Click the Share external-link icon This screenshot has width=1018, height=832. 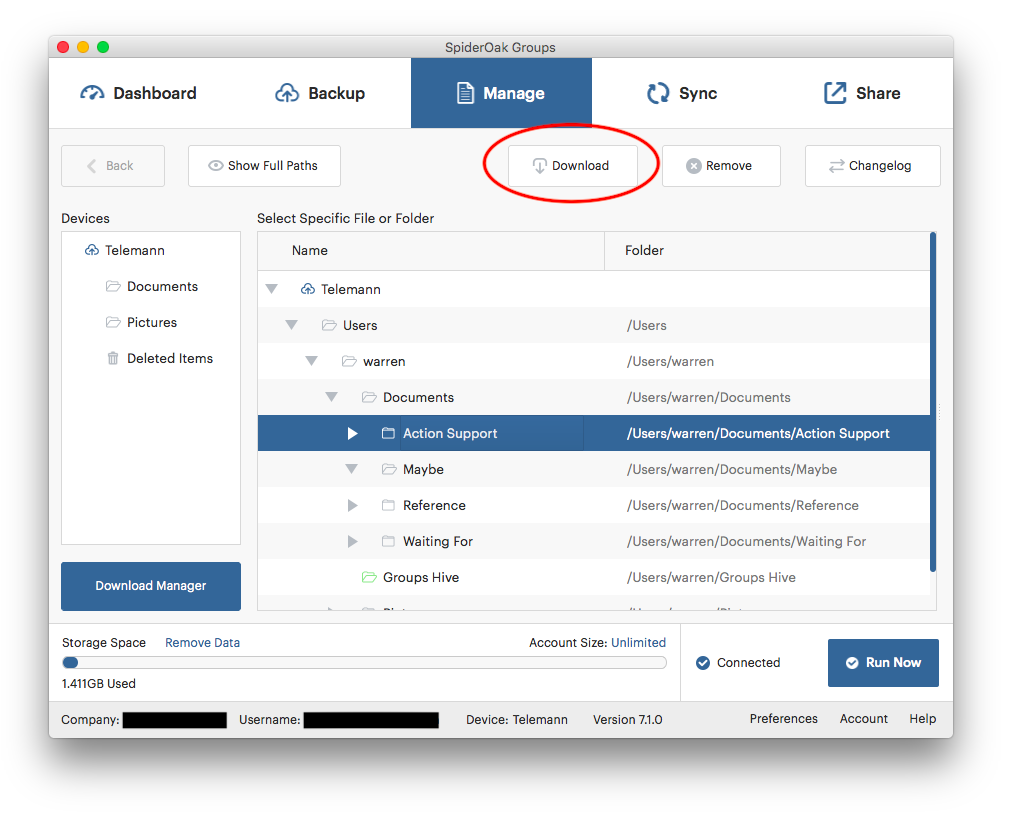(835, 93)
